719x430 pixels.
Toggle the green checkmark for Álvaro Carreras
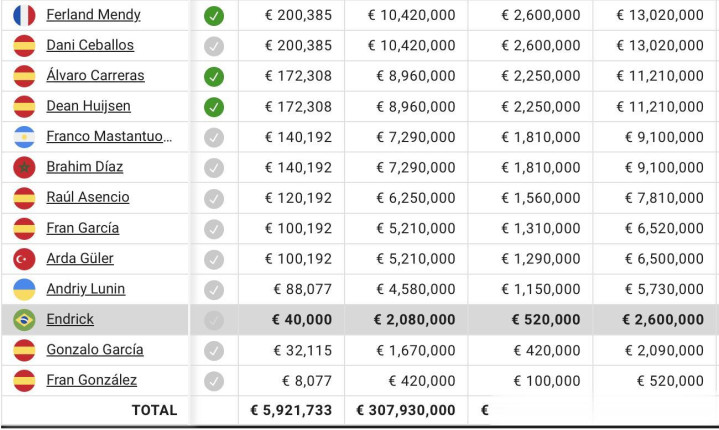point(214,76)
